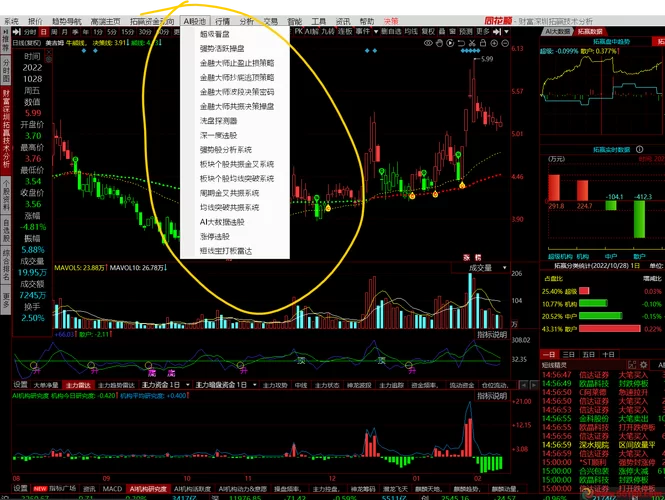Image resolution: width=665 pixels, height=500 pixels.
Task: Open the dropdown arrow after 事件
Action: coord(376,32)
